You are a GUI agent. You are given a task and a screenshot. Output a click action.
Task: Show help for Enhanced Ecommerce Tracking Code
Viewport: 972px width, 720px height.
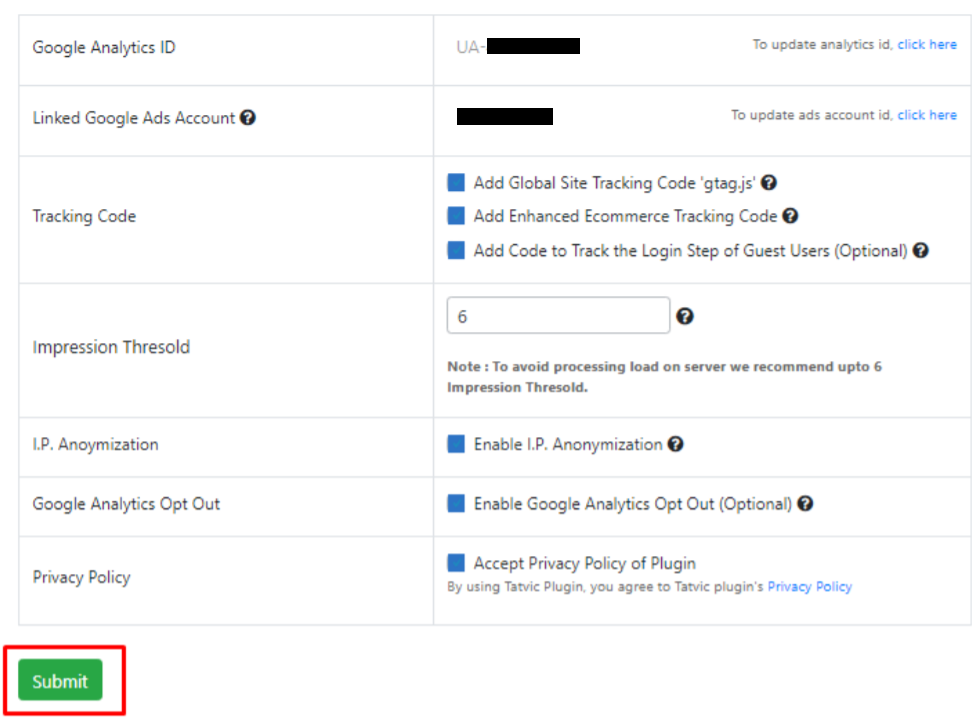pos(790,216)
